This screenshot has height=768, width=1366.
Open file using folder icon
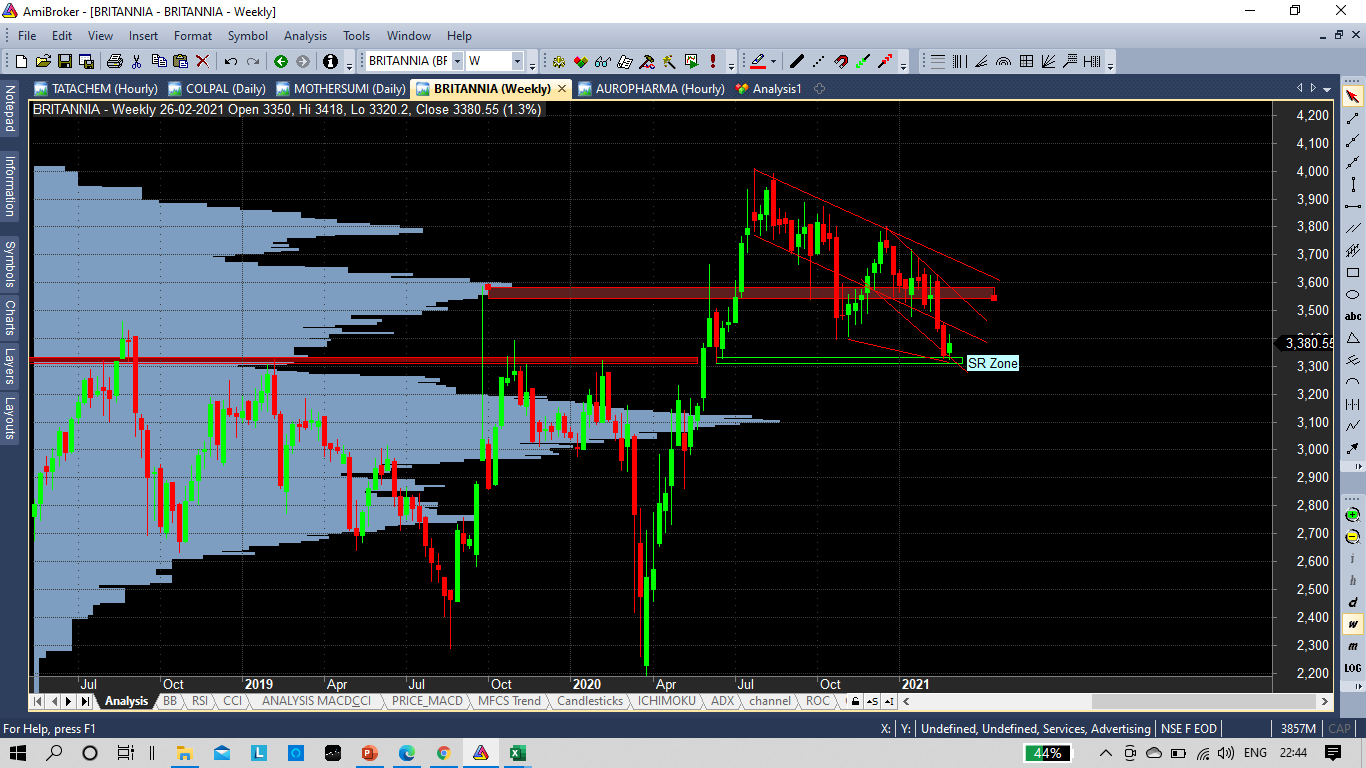click(44, 61)
